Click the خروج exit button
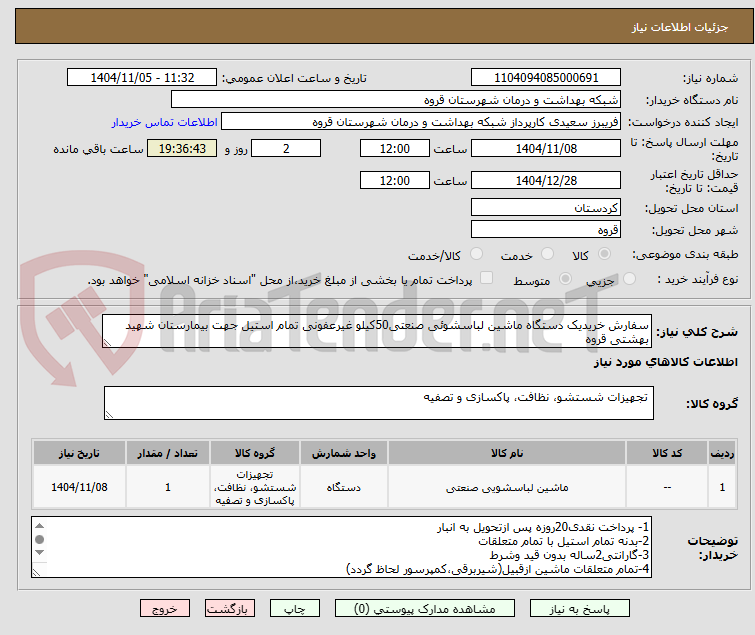755x635 pixels. point(165,609)
